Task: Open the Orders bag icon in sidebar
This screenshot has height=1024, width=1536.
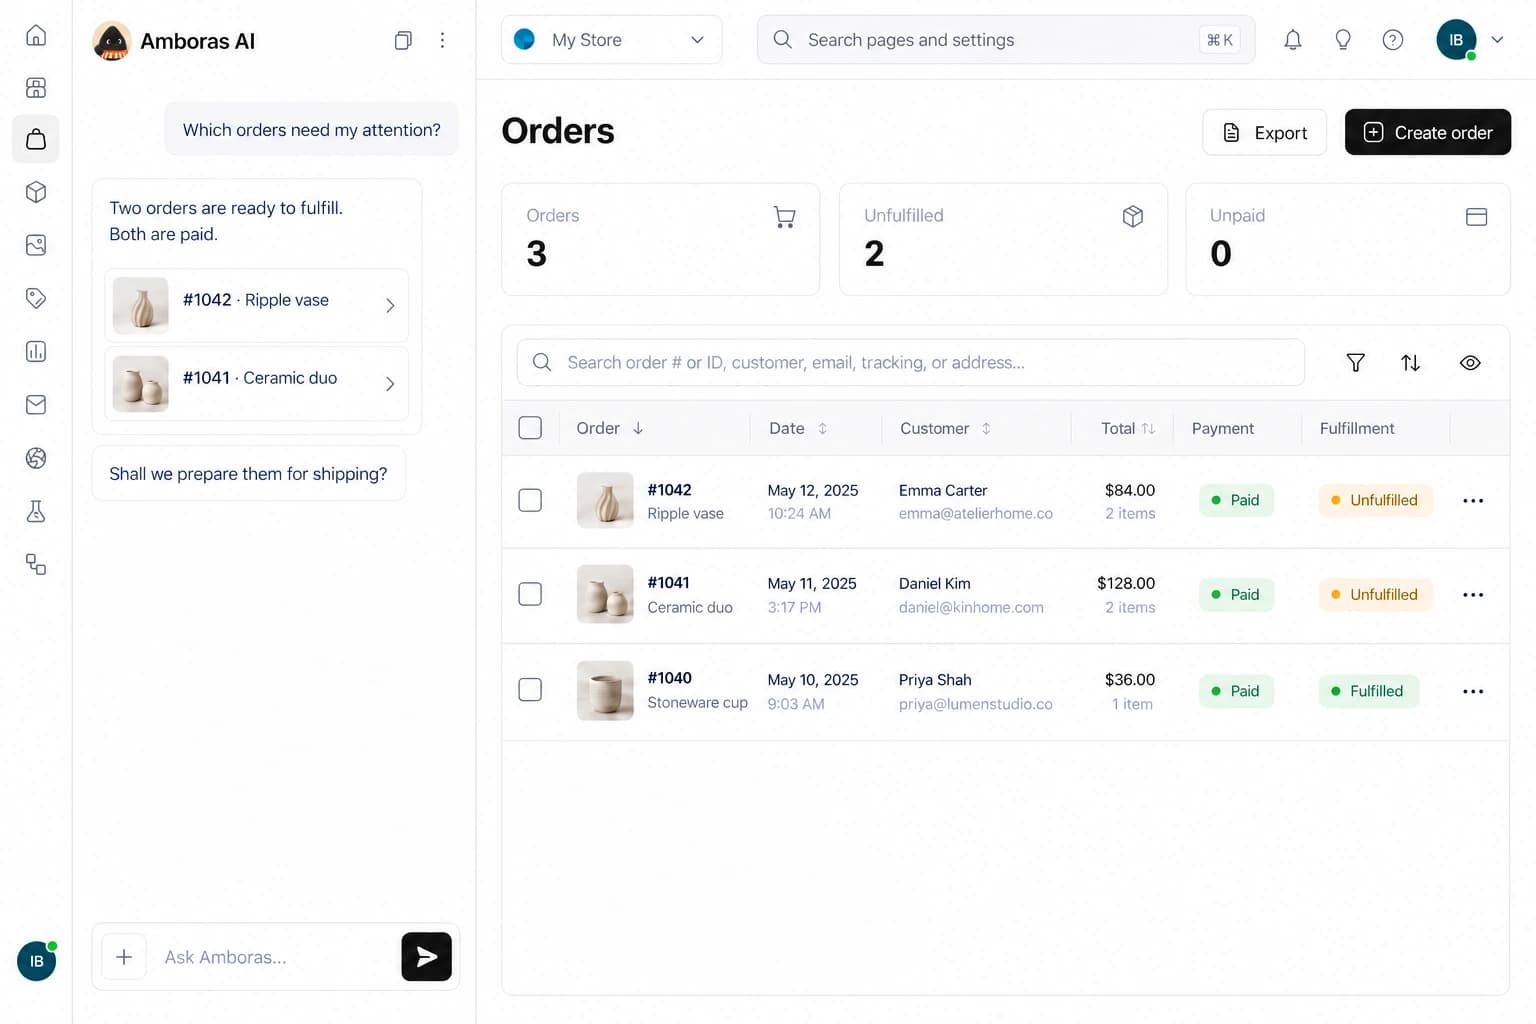Action: [x=36, y=139]
